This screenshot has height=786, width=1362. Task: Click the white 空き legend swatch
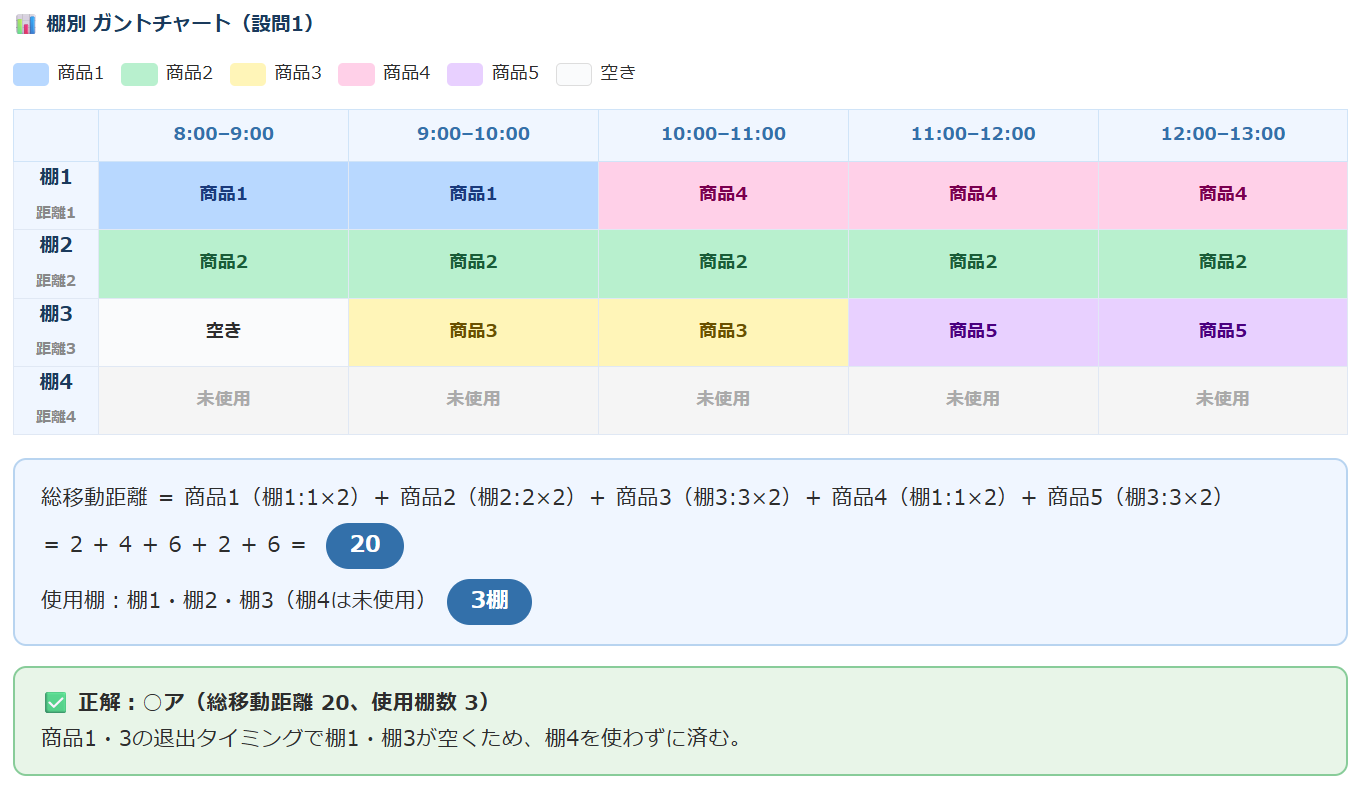(574, 74)
